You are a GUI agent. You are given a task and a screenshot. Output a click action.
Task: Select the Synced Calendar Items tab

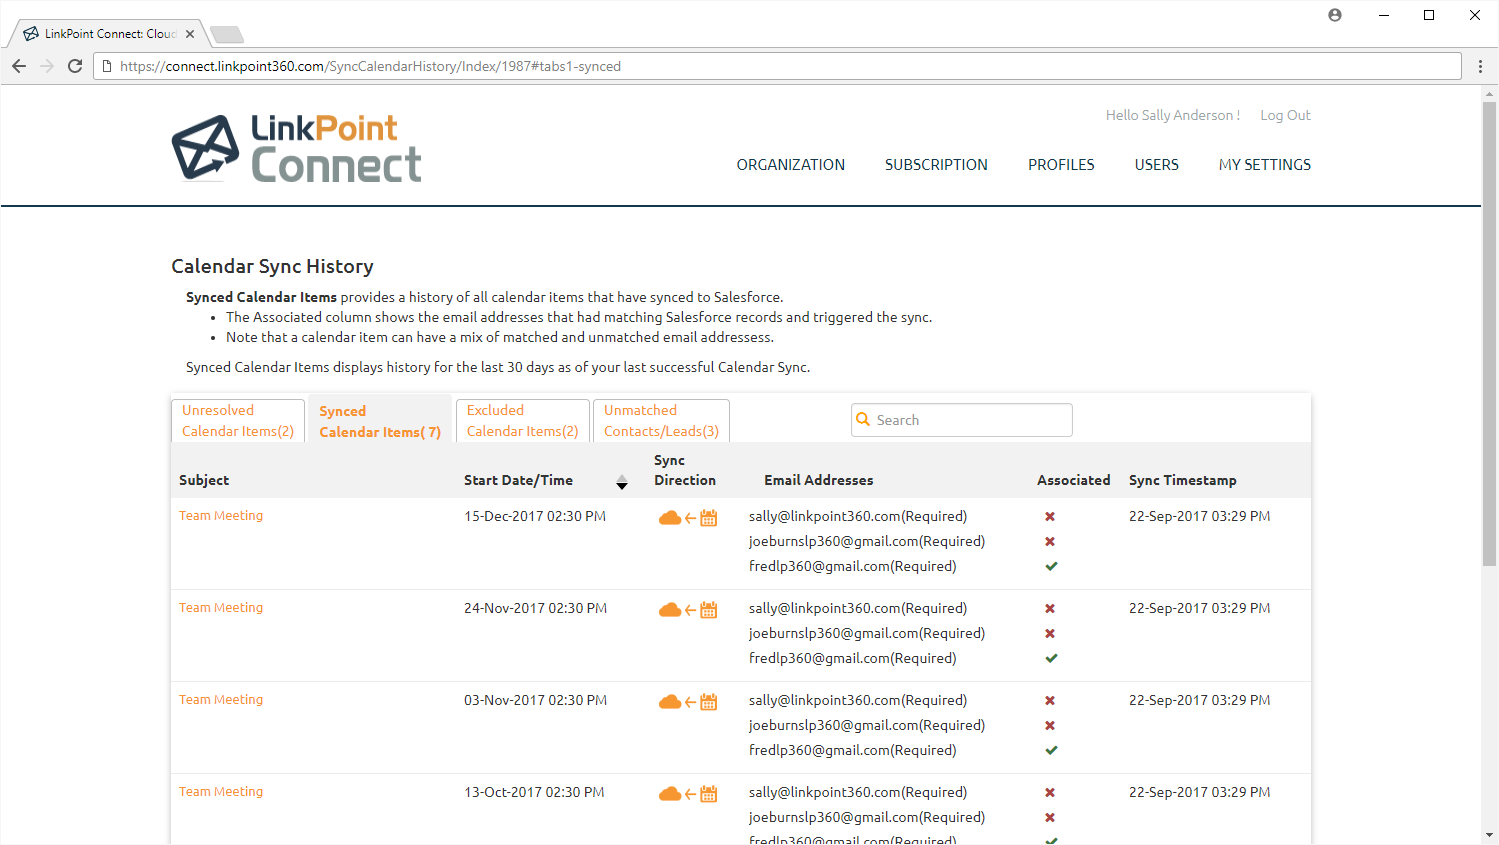tap(380, 421)
